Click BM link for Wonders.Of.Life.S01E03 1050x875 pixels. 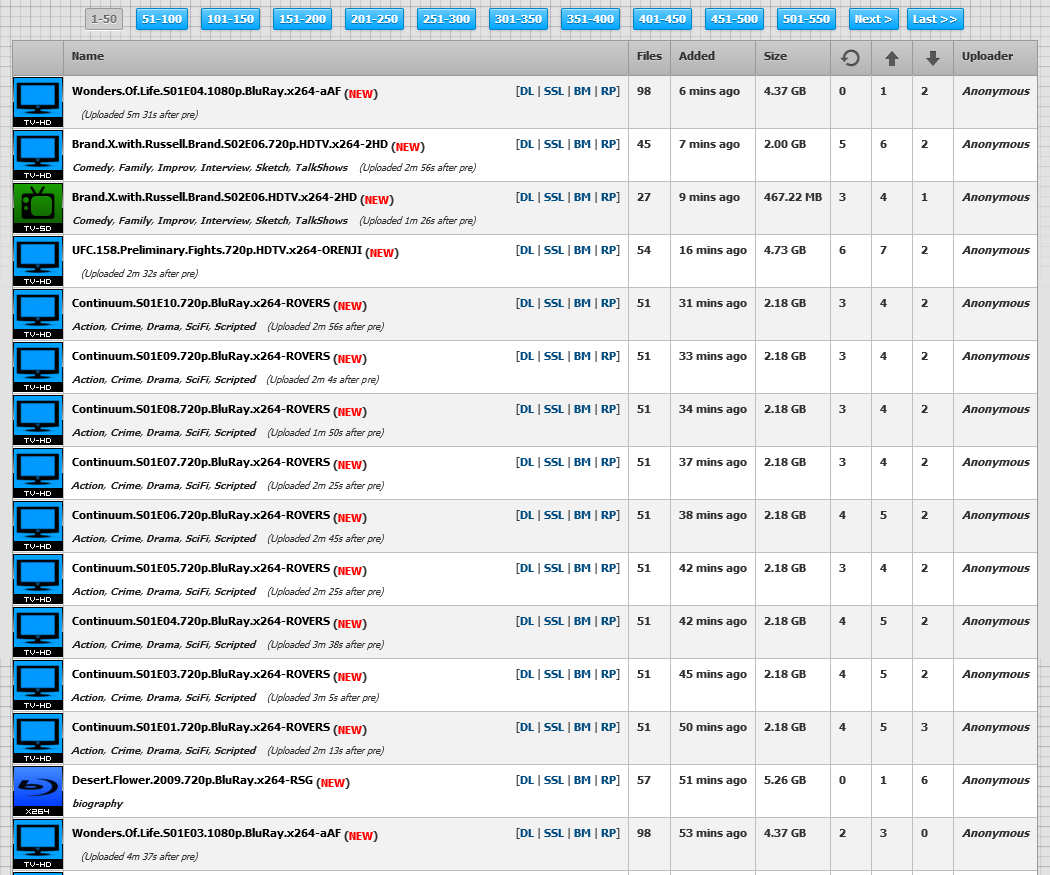click(582, 833)
